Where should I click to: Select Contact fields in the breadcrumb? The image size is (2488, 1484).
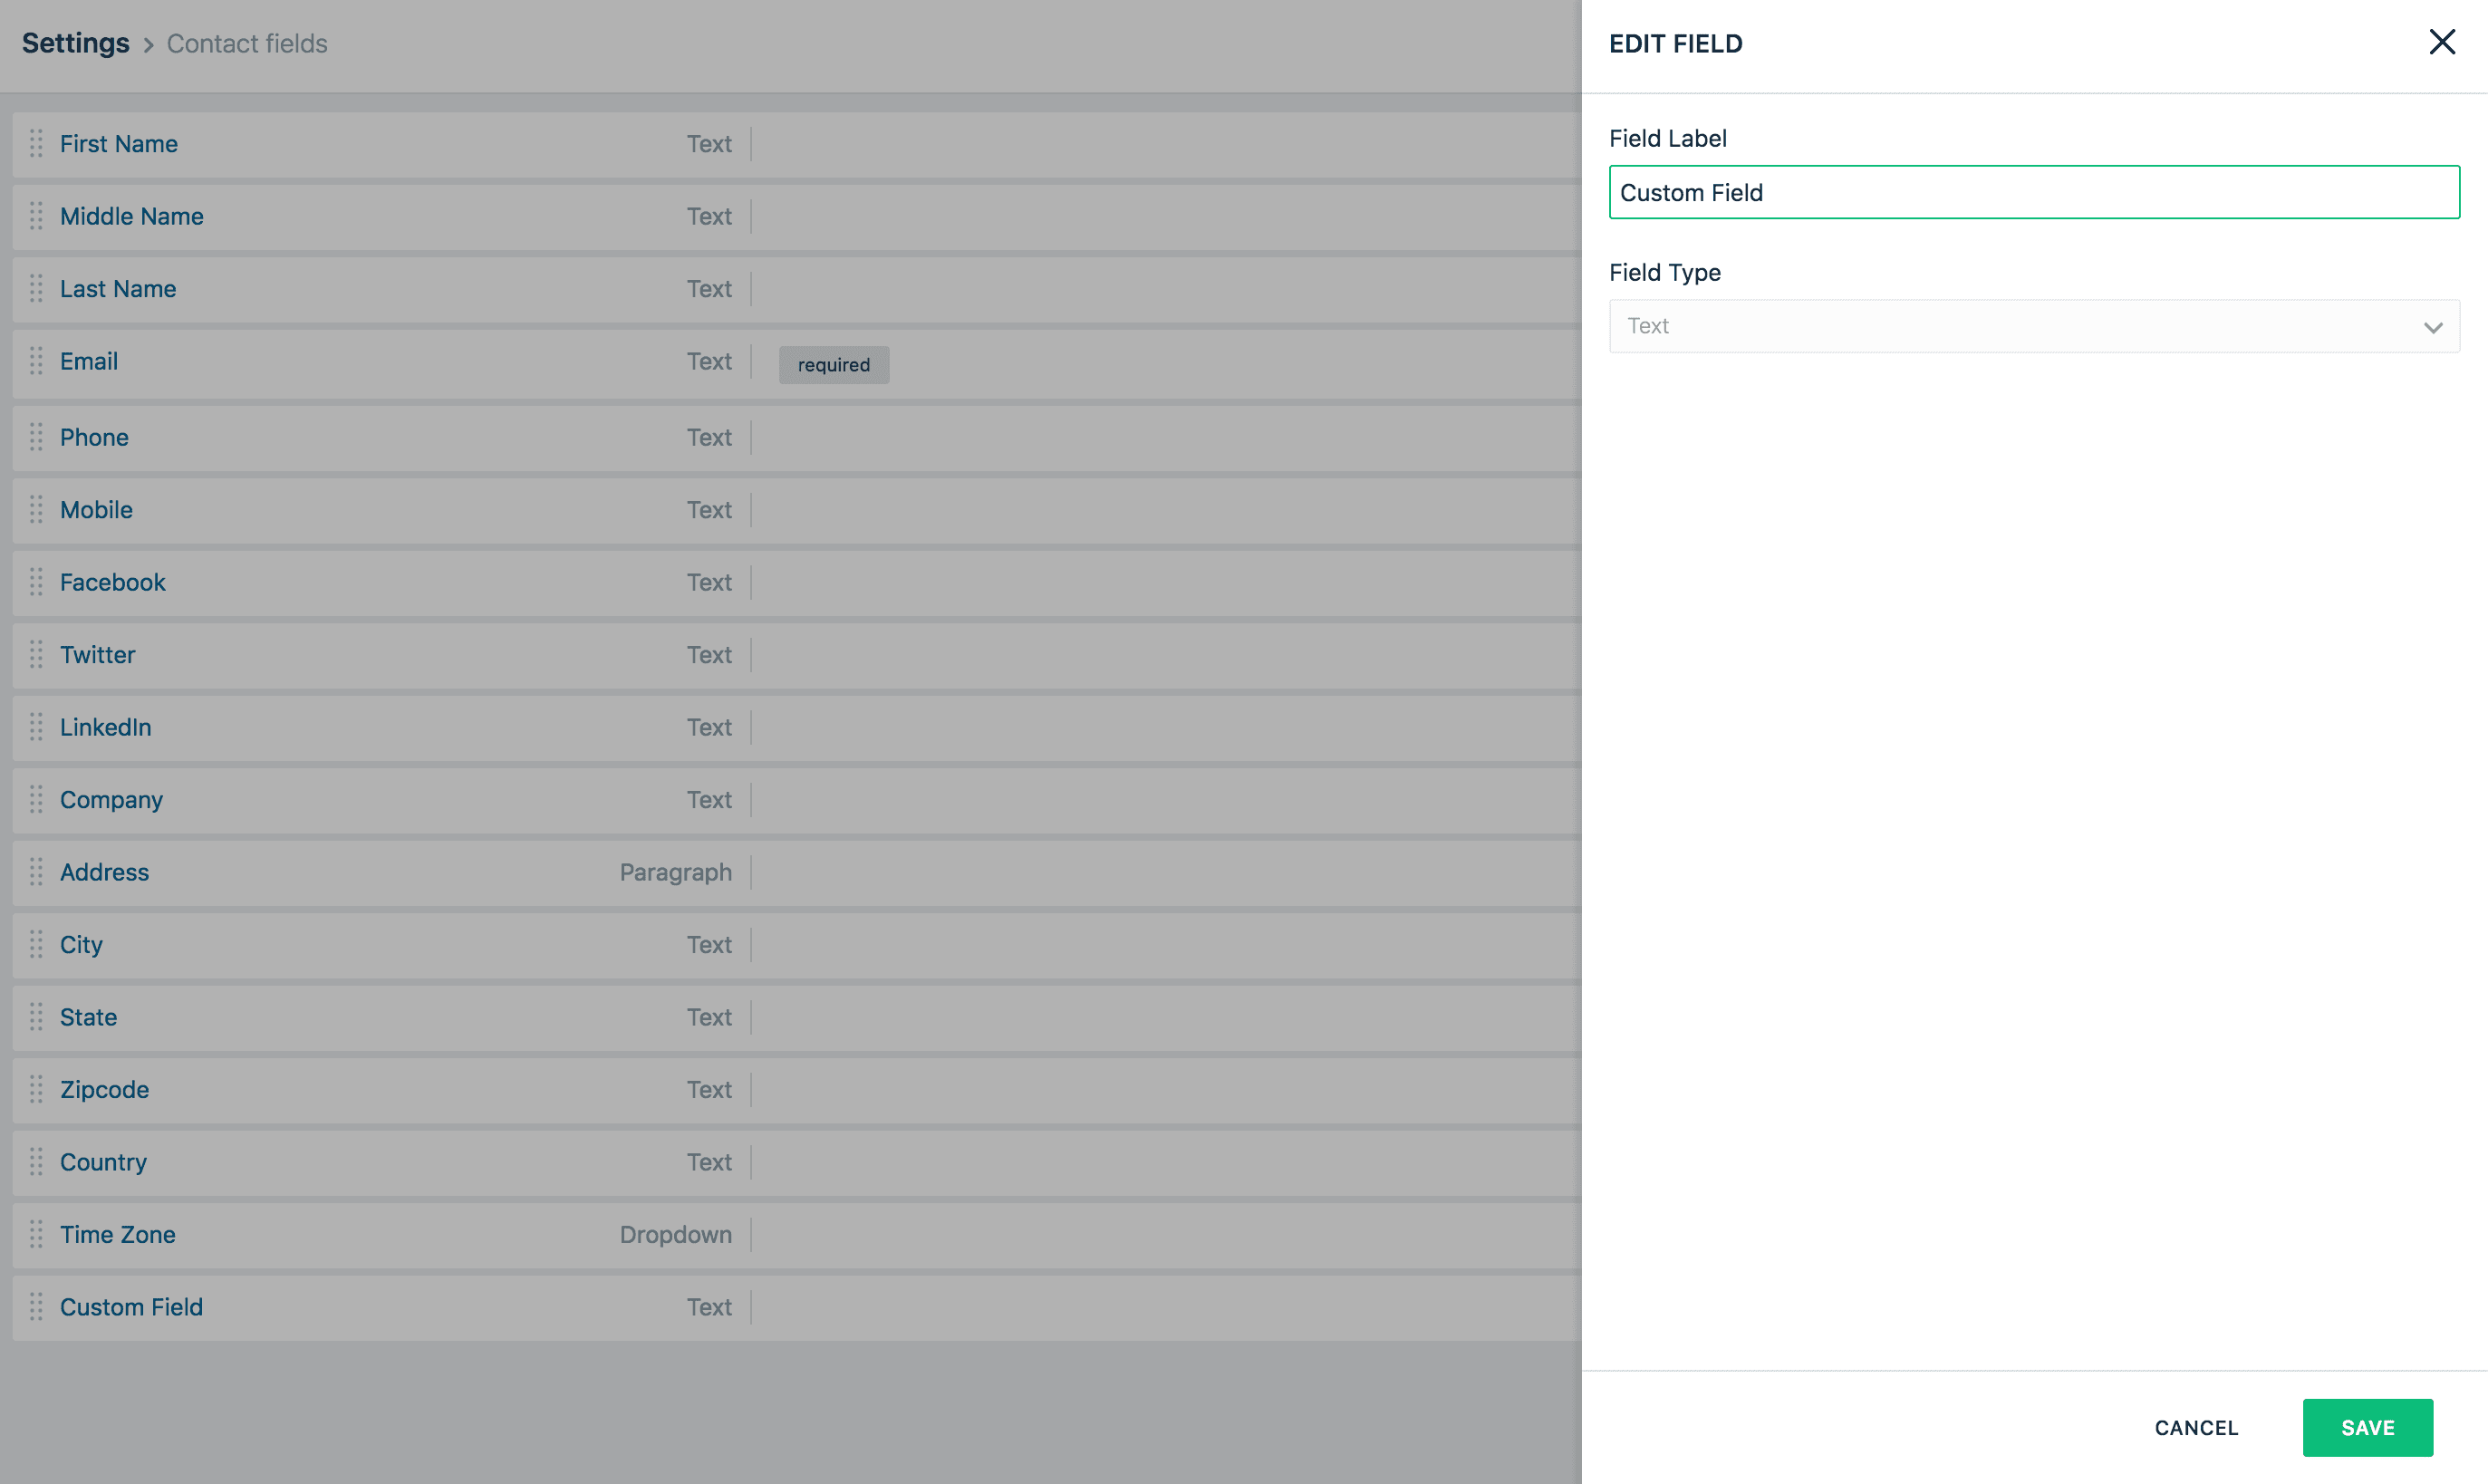(x=246, y=43)
